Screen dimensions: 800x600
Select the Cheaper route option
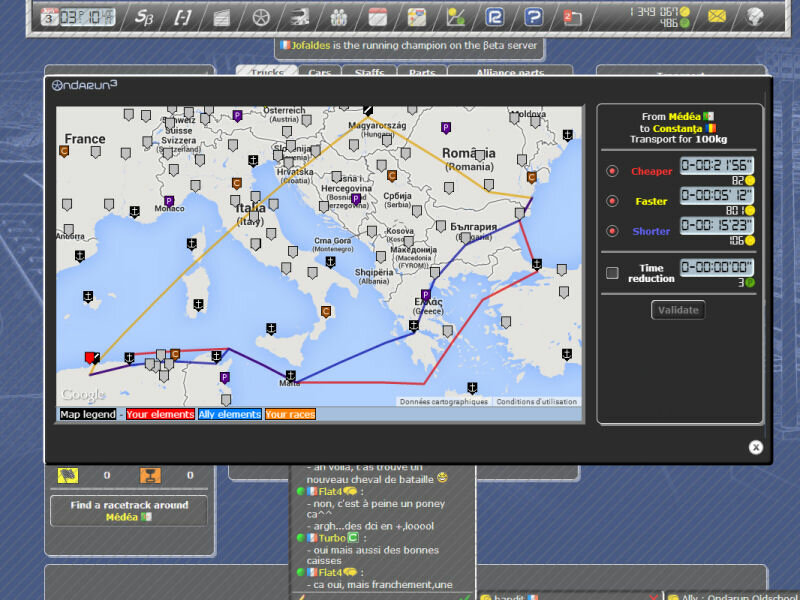[612, 171]
